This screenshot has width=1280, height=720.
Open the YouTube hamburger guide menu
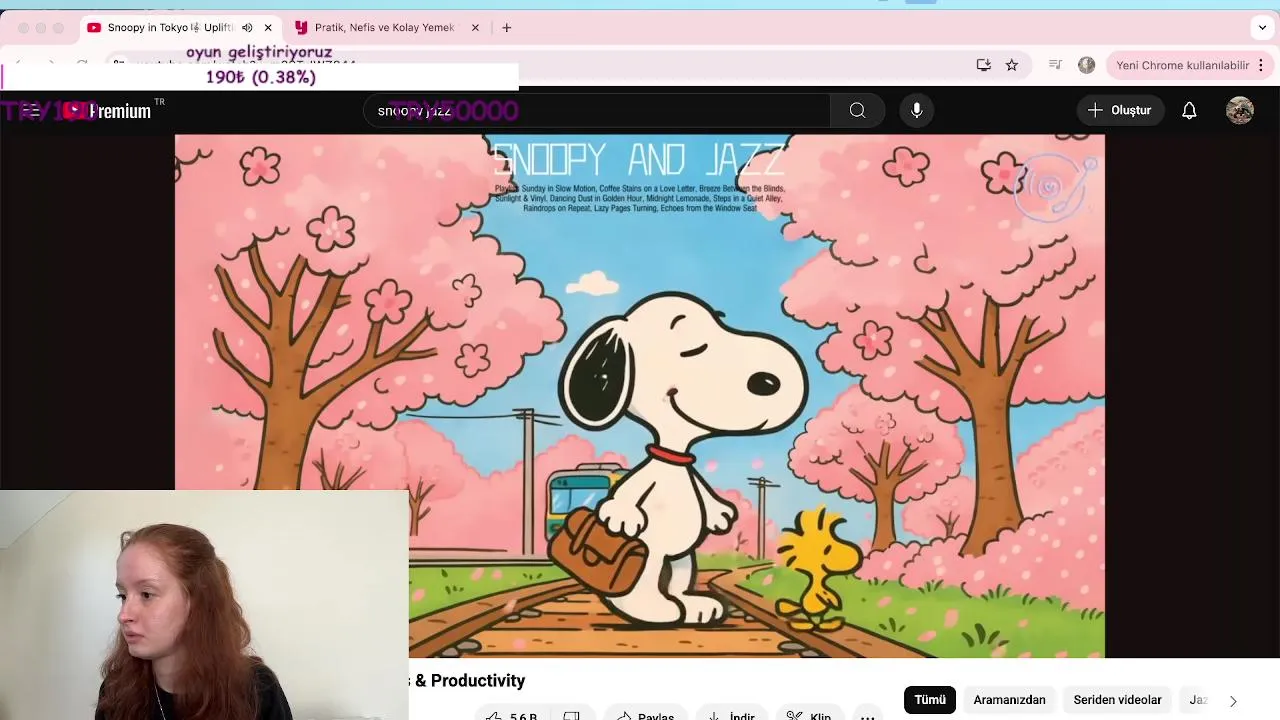32,111
